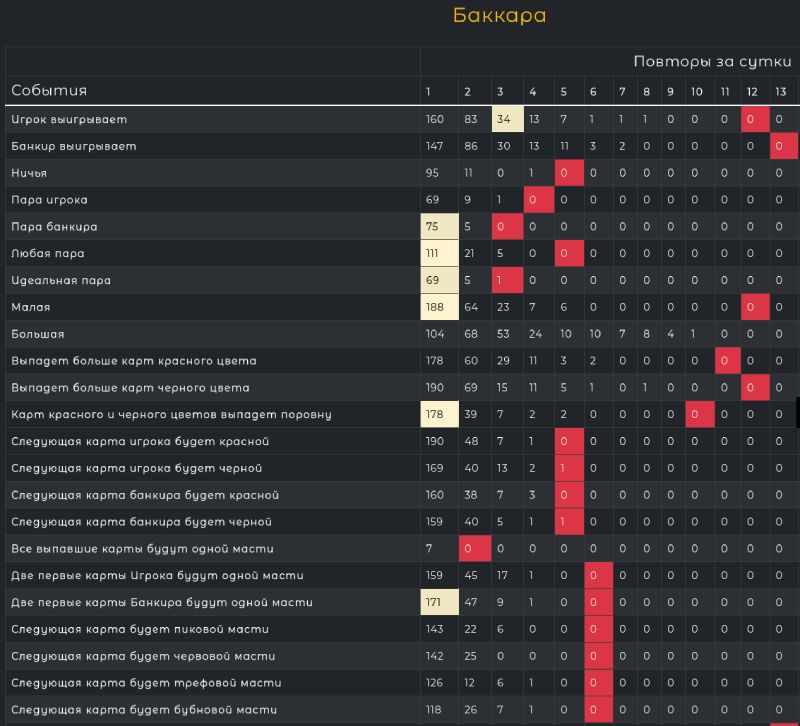
Task: Click highlighted 188 cell in Малая row
Action: pos(438,307)
